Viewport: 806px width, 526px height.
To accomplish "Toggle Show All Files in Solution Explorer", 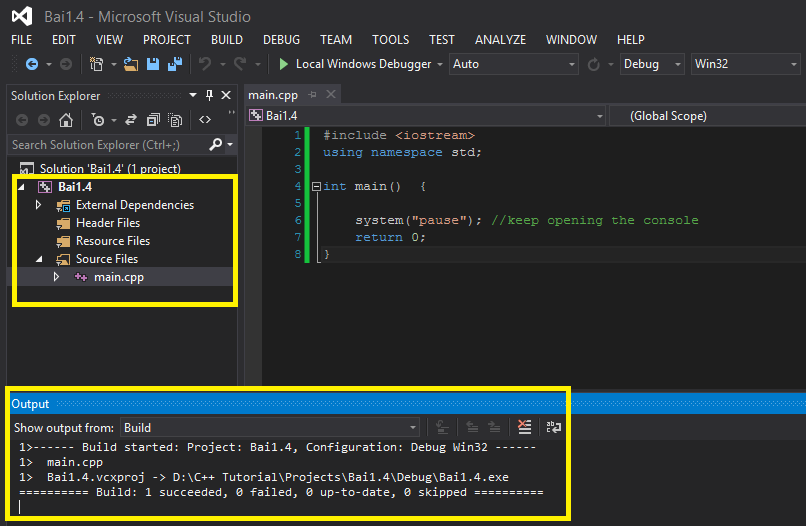I will tap(175, 120).
